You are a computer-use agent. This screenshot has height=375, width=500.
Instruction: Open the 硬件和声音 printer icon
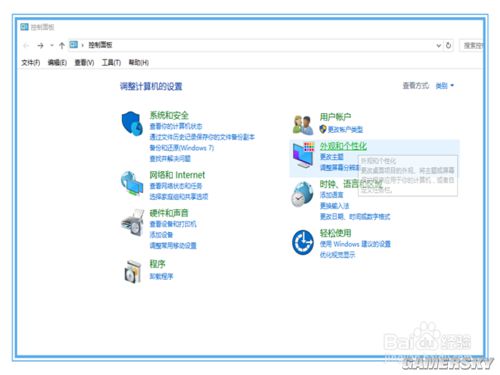[132, 222]
